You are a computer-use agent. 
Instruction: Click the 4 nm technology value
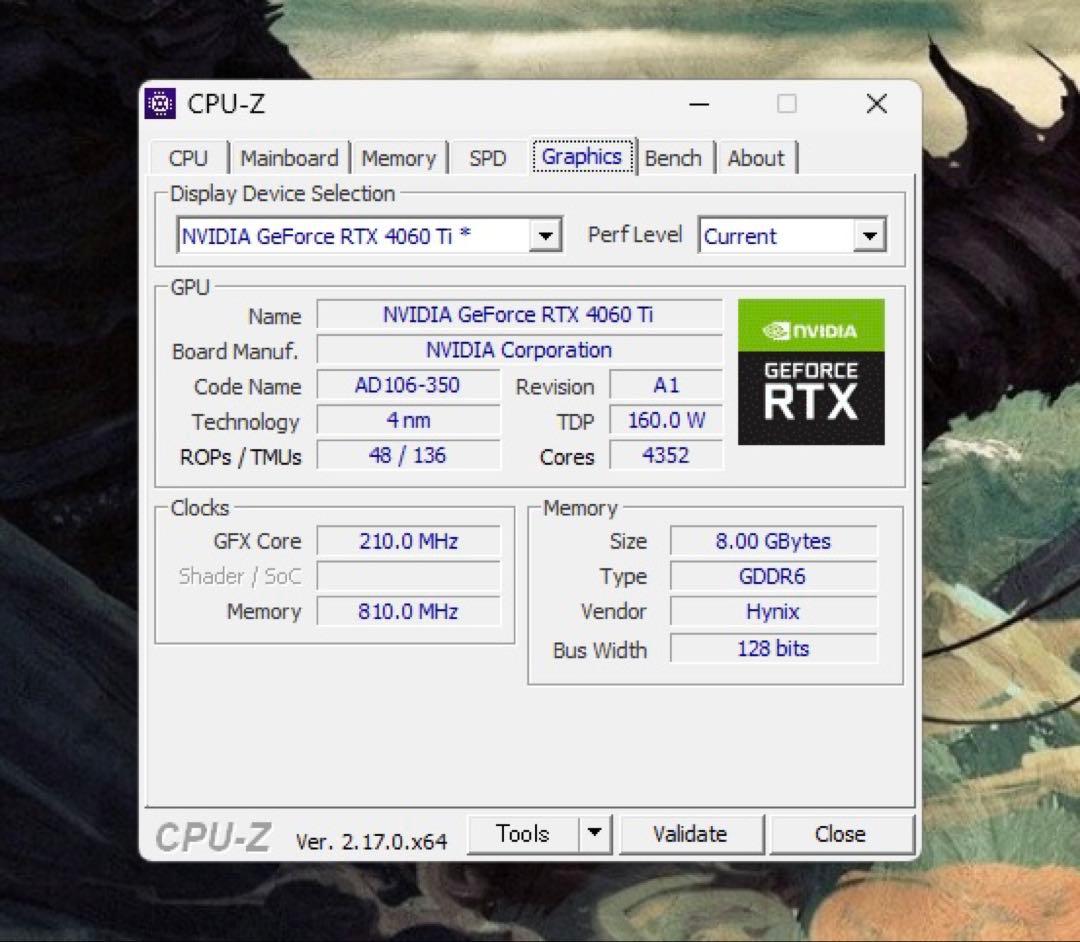[408, 420]
